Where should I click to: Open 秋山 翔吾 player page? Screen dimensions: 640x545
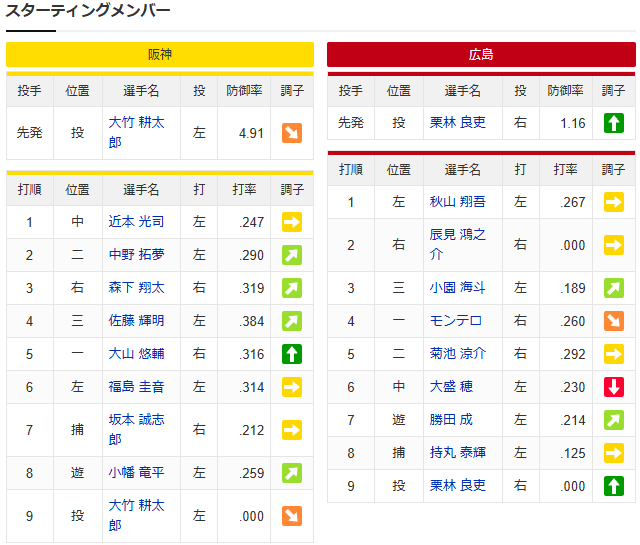point(458,202)
